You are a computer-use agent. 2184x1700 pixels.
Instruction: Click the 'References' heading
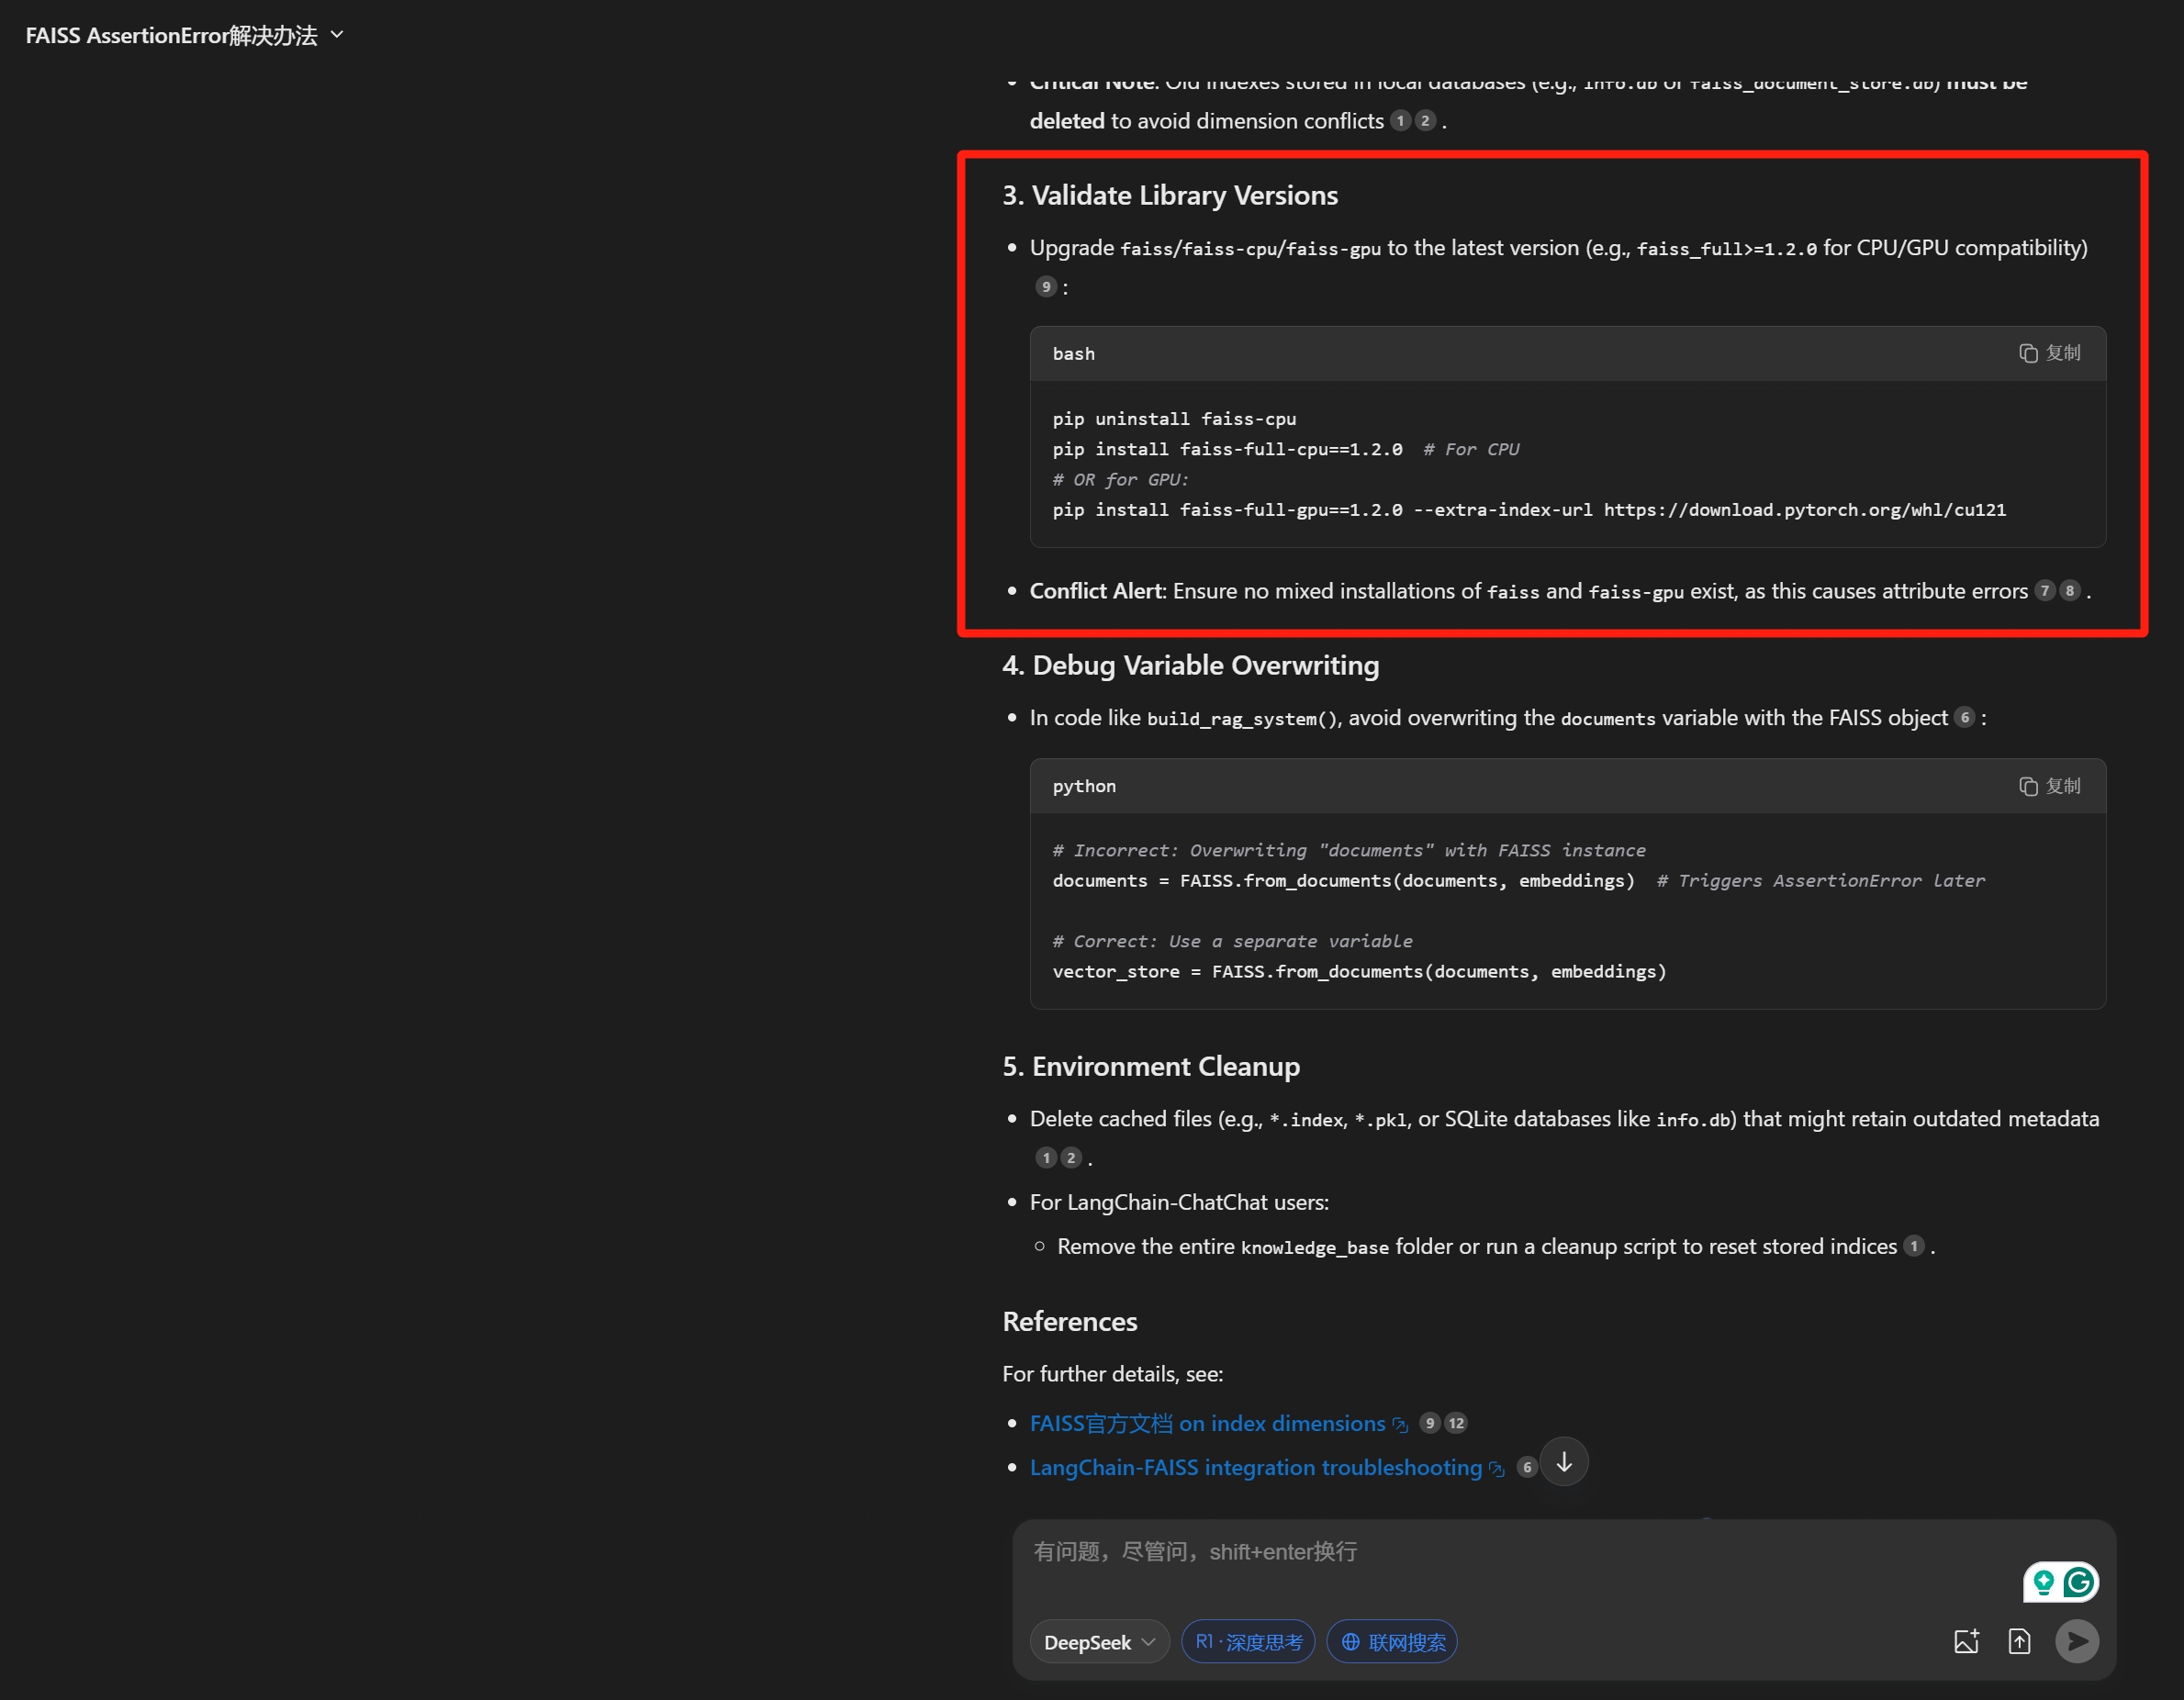tap(1070, 1321)
